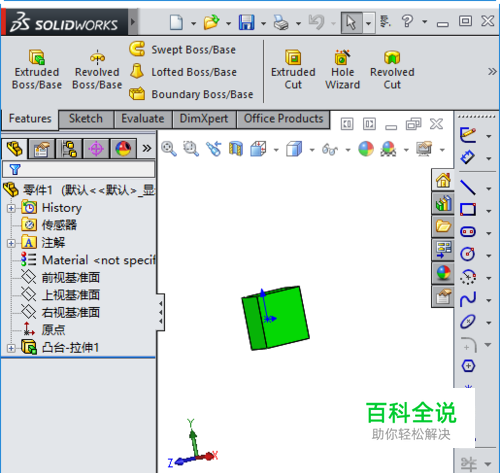This screenshot has width=500, height=473.
Task: Open the View Orientation dropdown arrow
Action: click(276, 150)
